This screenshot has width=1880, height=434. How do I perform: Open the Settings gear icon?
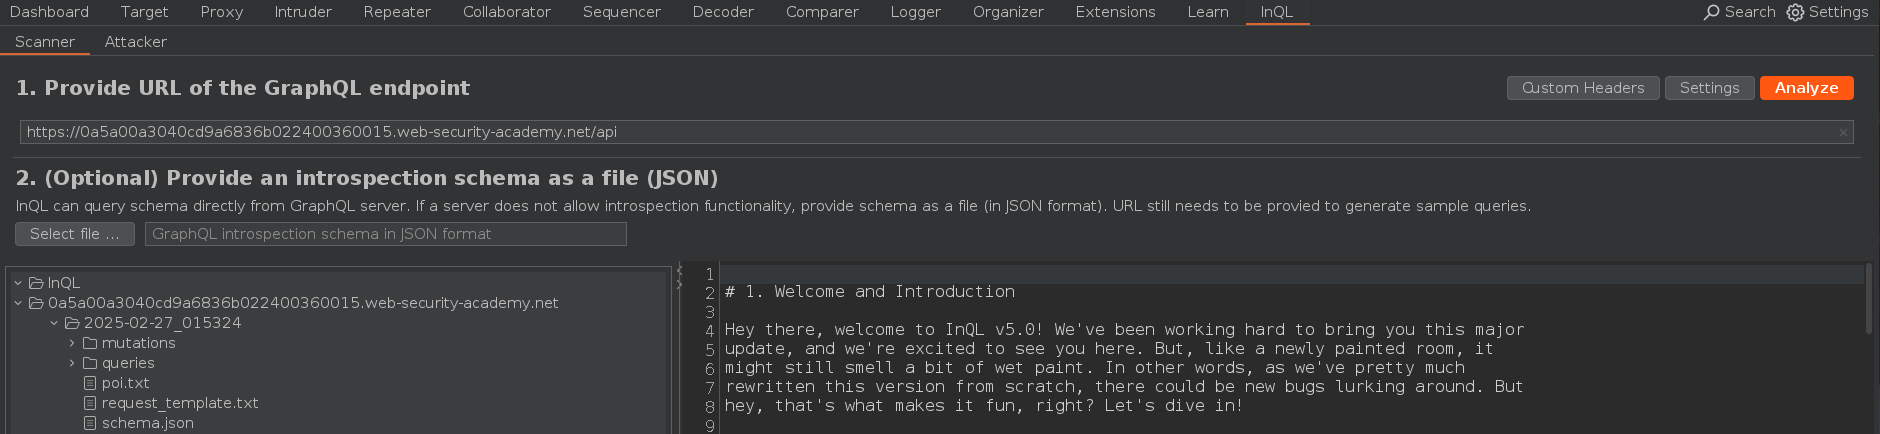[1795, 12]
